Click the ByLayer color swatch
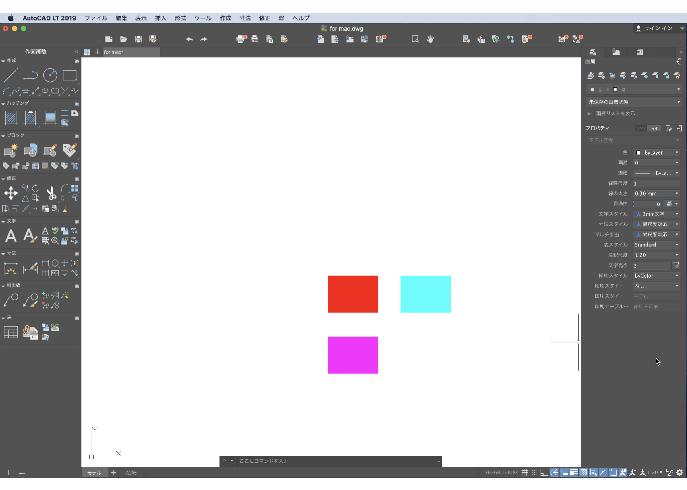This screenshot has width=687, height=490. [x=638, y=153]
